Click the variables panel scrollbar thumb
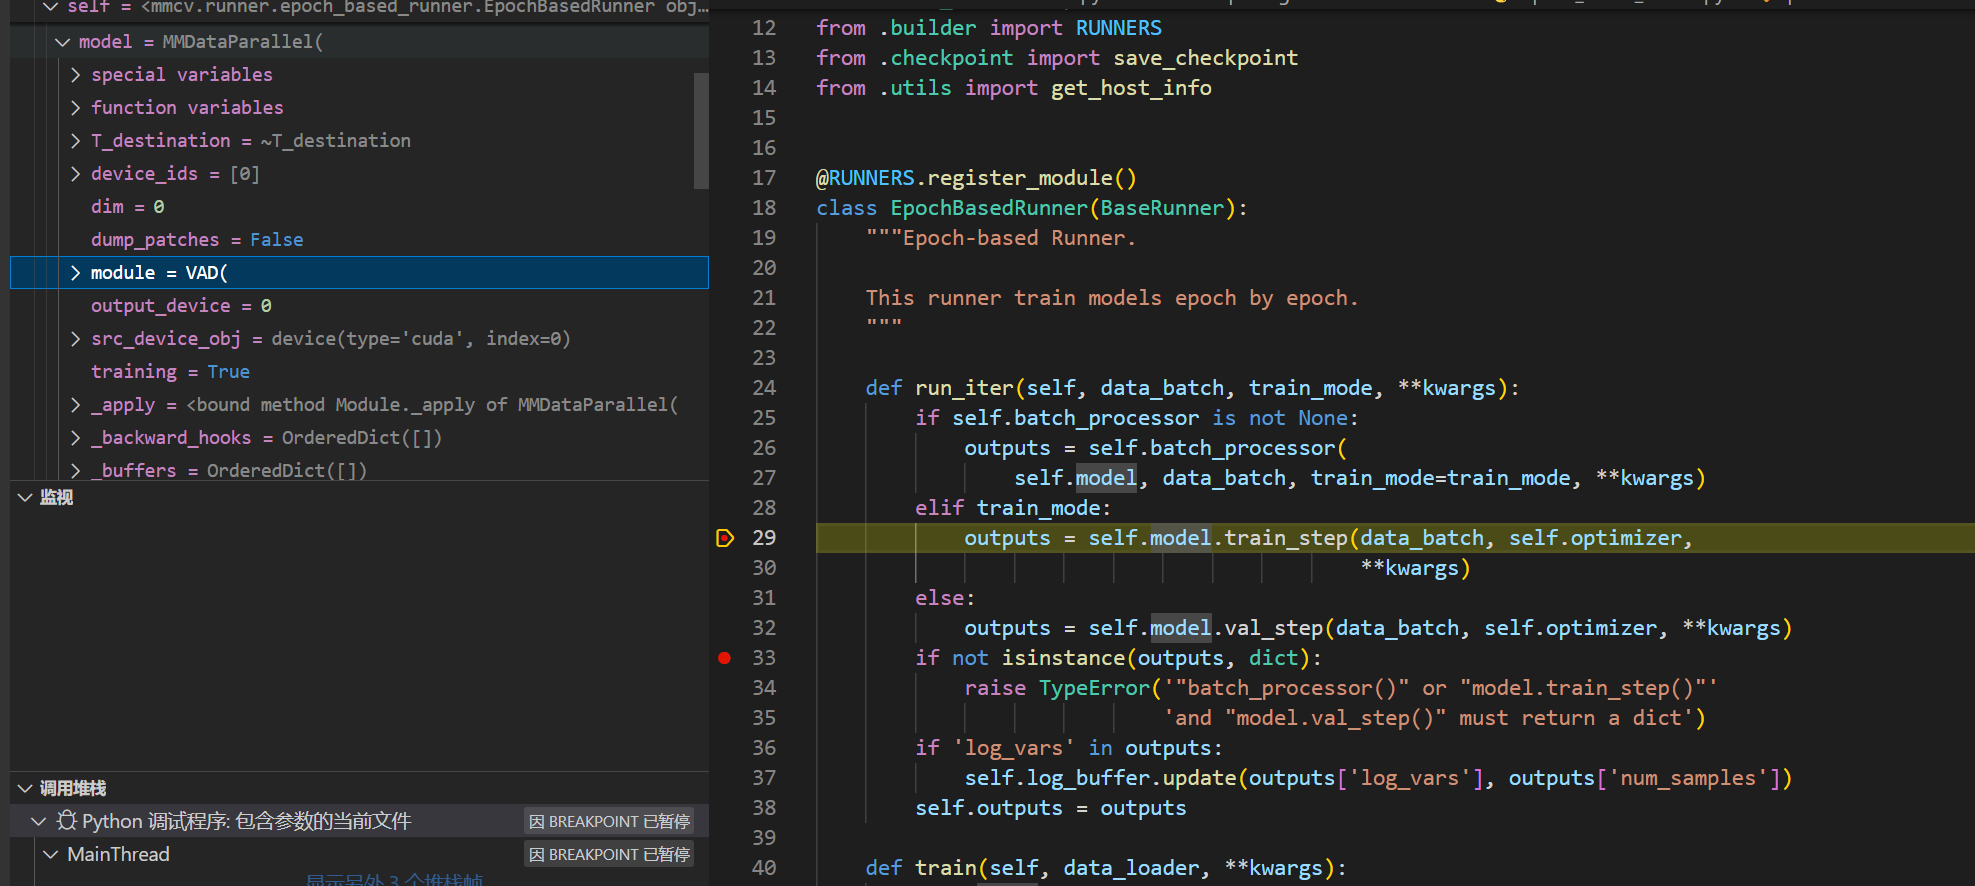Viewport: 1975px width, 886px height. coord(701,130)
